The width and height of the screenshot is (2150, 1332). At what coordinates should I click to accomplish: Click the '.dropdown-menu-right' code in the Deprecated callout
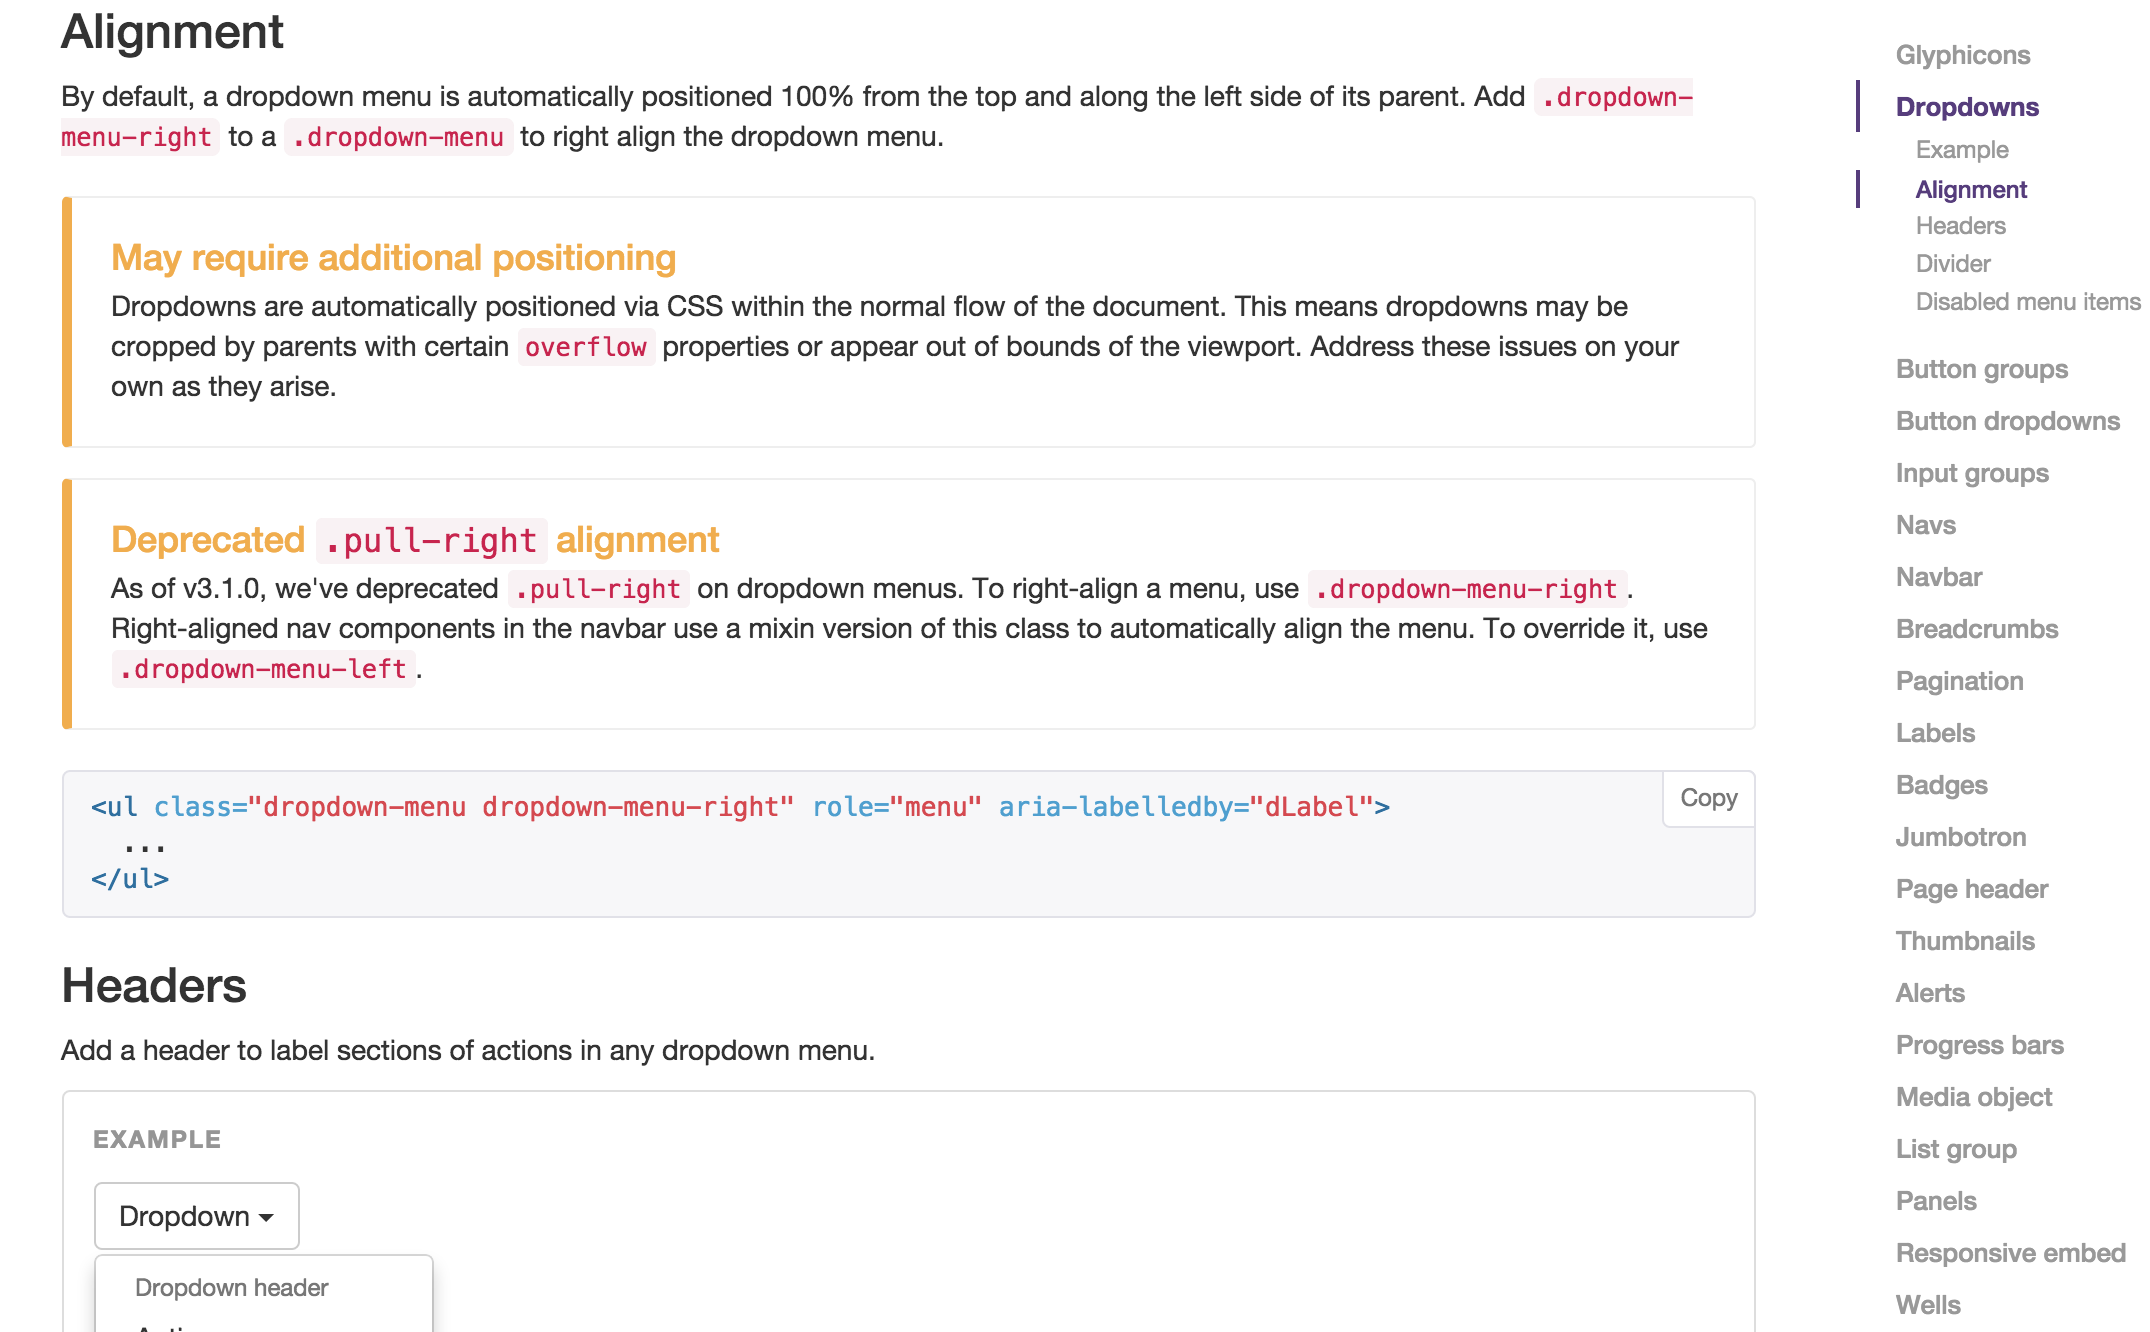tap(1467, 589)
